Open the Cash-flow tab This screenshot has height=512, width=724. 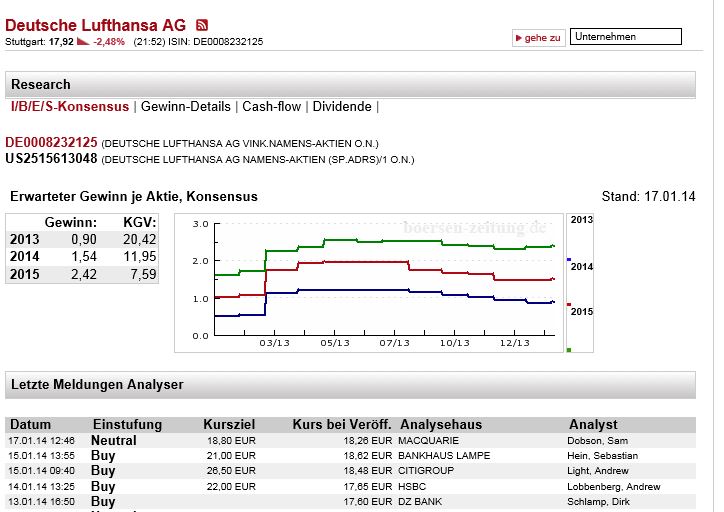coord(272,107)
